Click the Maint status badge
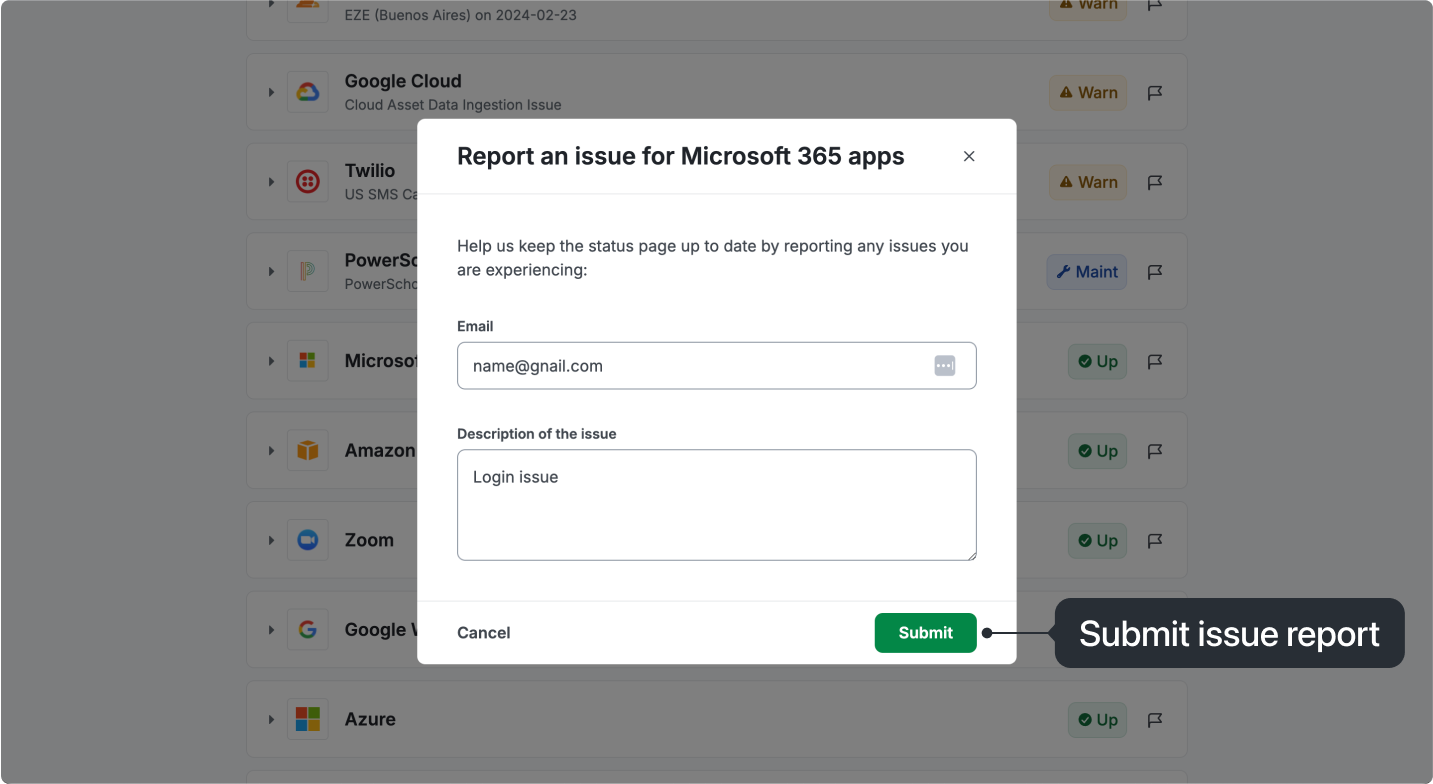The height and width of the screenshot is (784, 1433). tap(1087, 272)
